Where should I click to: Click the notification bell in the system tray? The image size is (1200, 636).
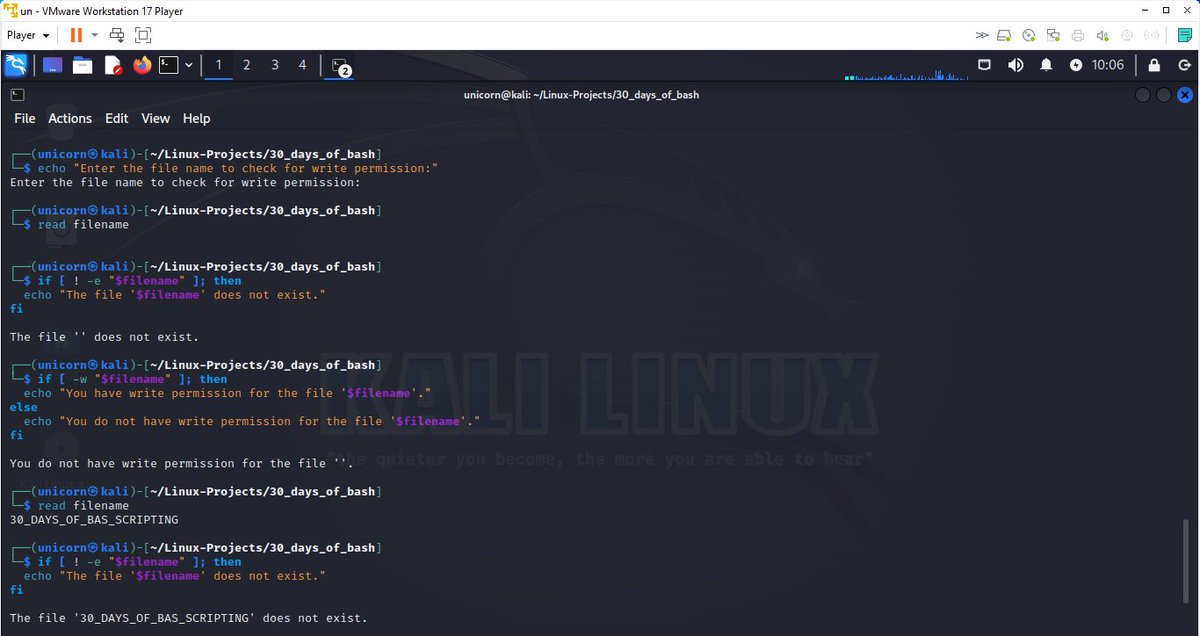pyautogui.click(x=1046, y=64)
